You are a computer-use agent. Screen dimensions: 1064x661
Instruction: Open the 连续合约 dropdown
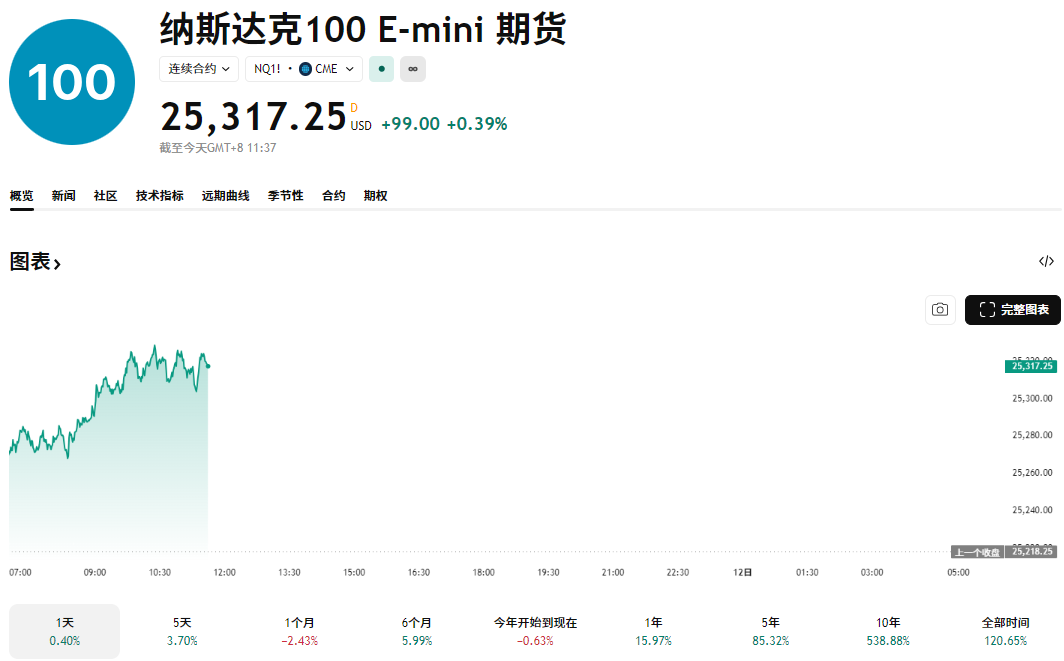tap(199, 69)
